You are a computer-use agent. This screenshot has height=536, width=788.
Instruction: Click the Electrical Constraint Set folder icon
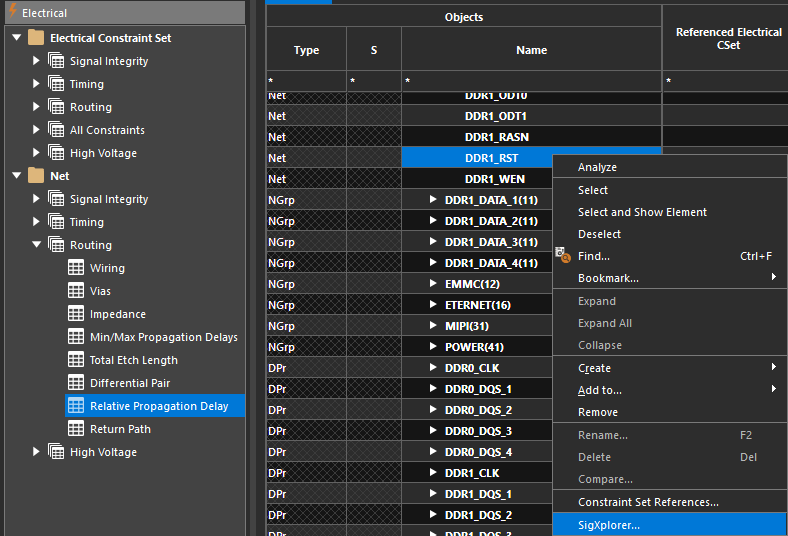click(x=36, y=38)
